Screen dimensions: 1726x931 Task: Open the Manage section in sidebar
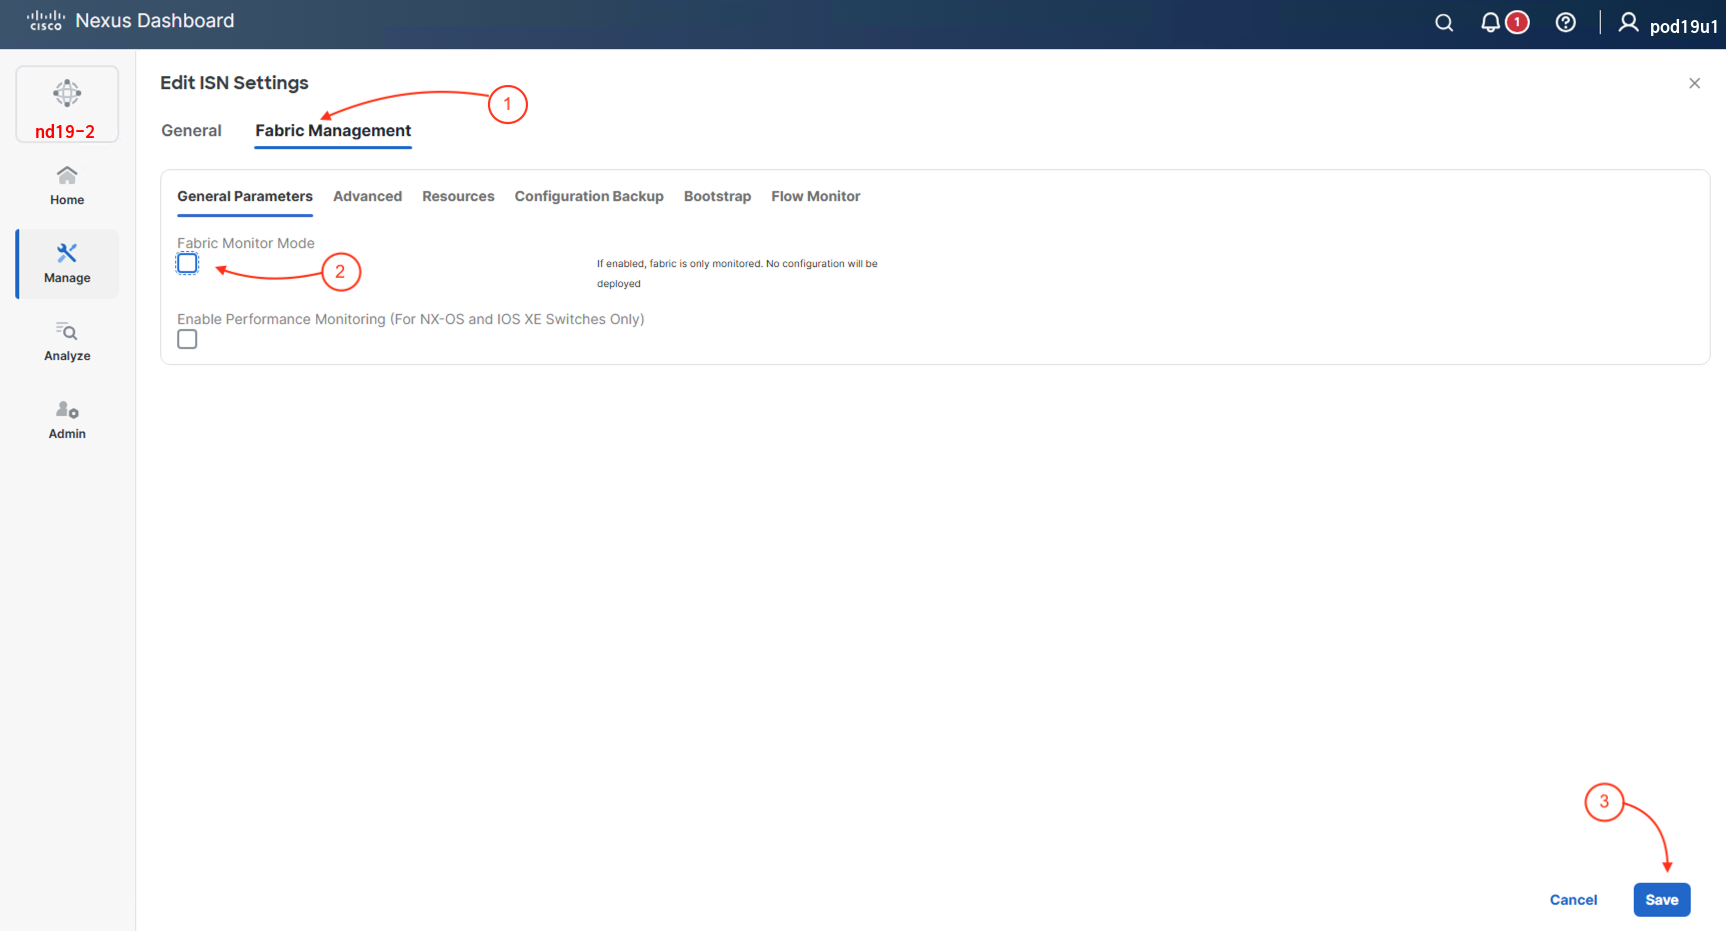pos(67,264)
